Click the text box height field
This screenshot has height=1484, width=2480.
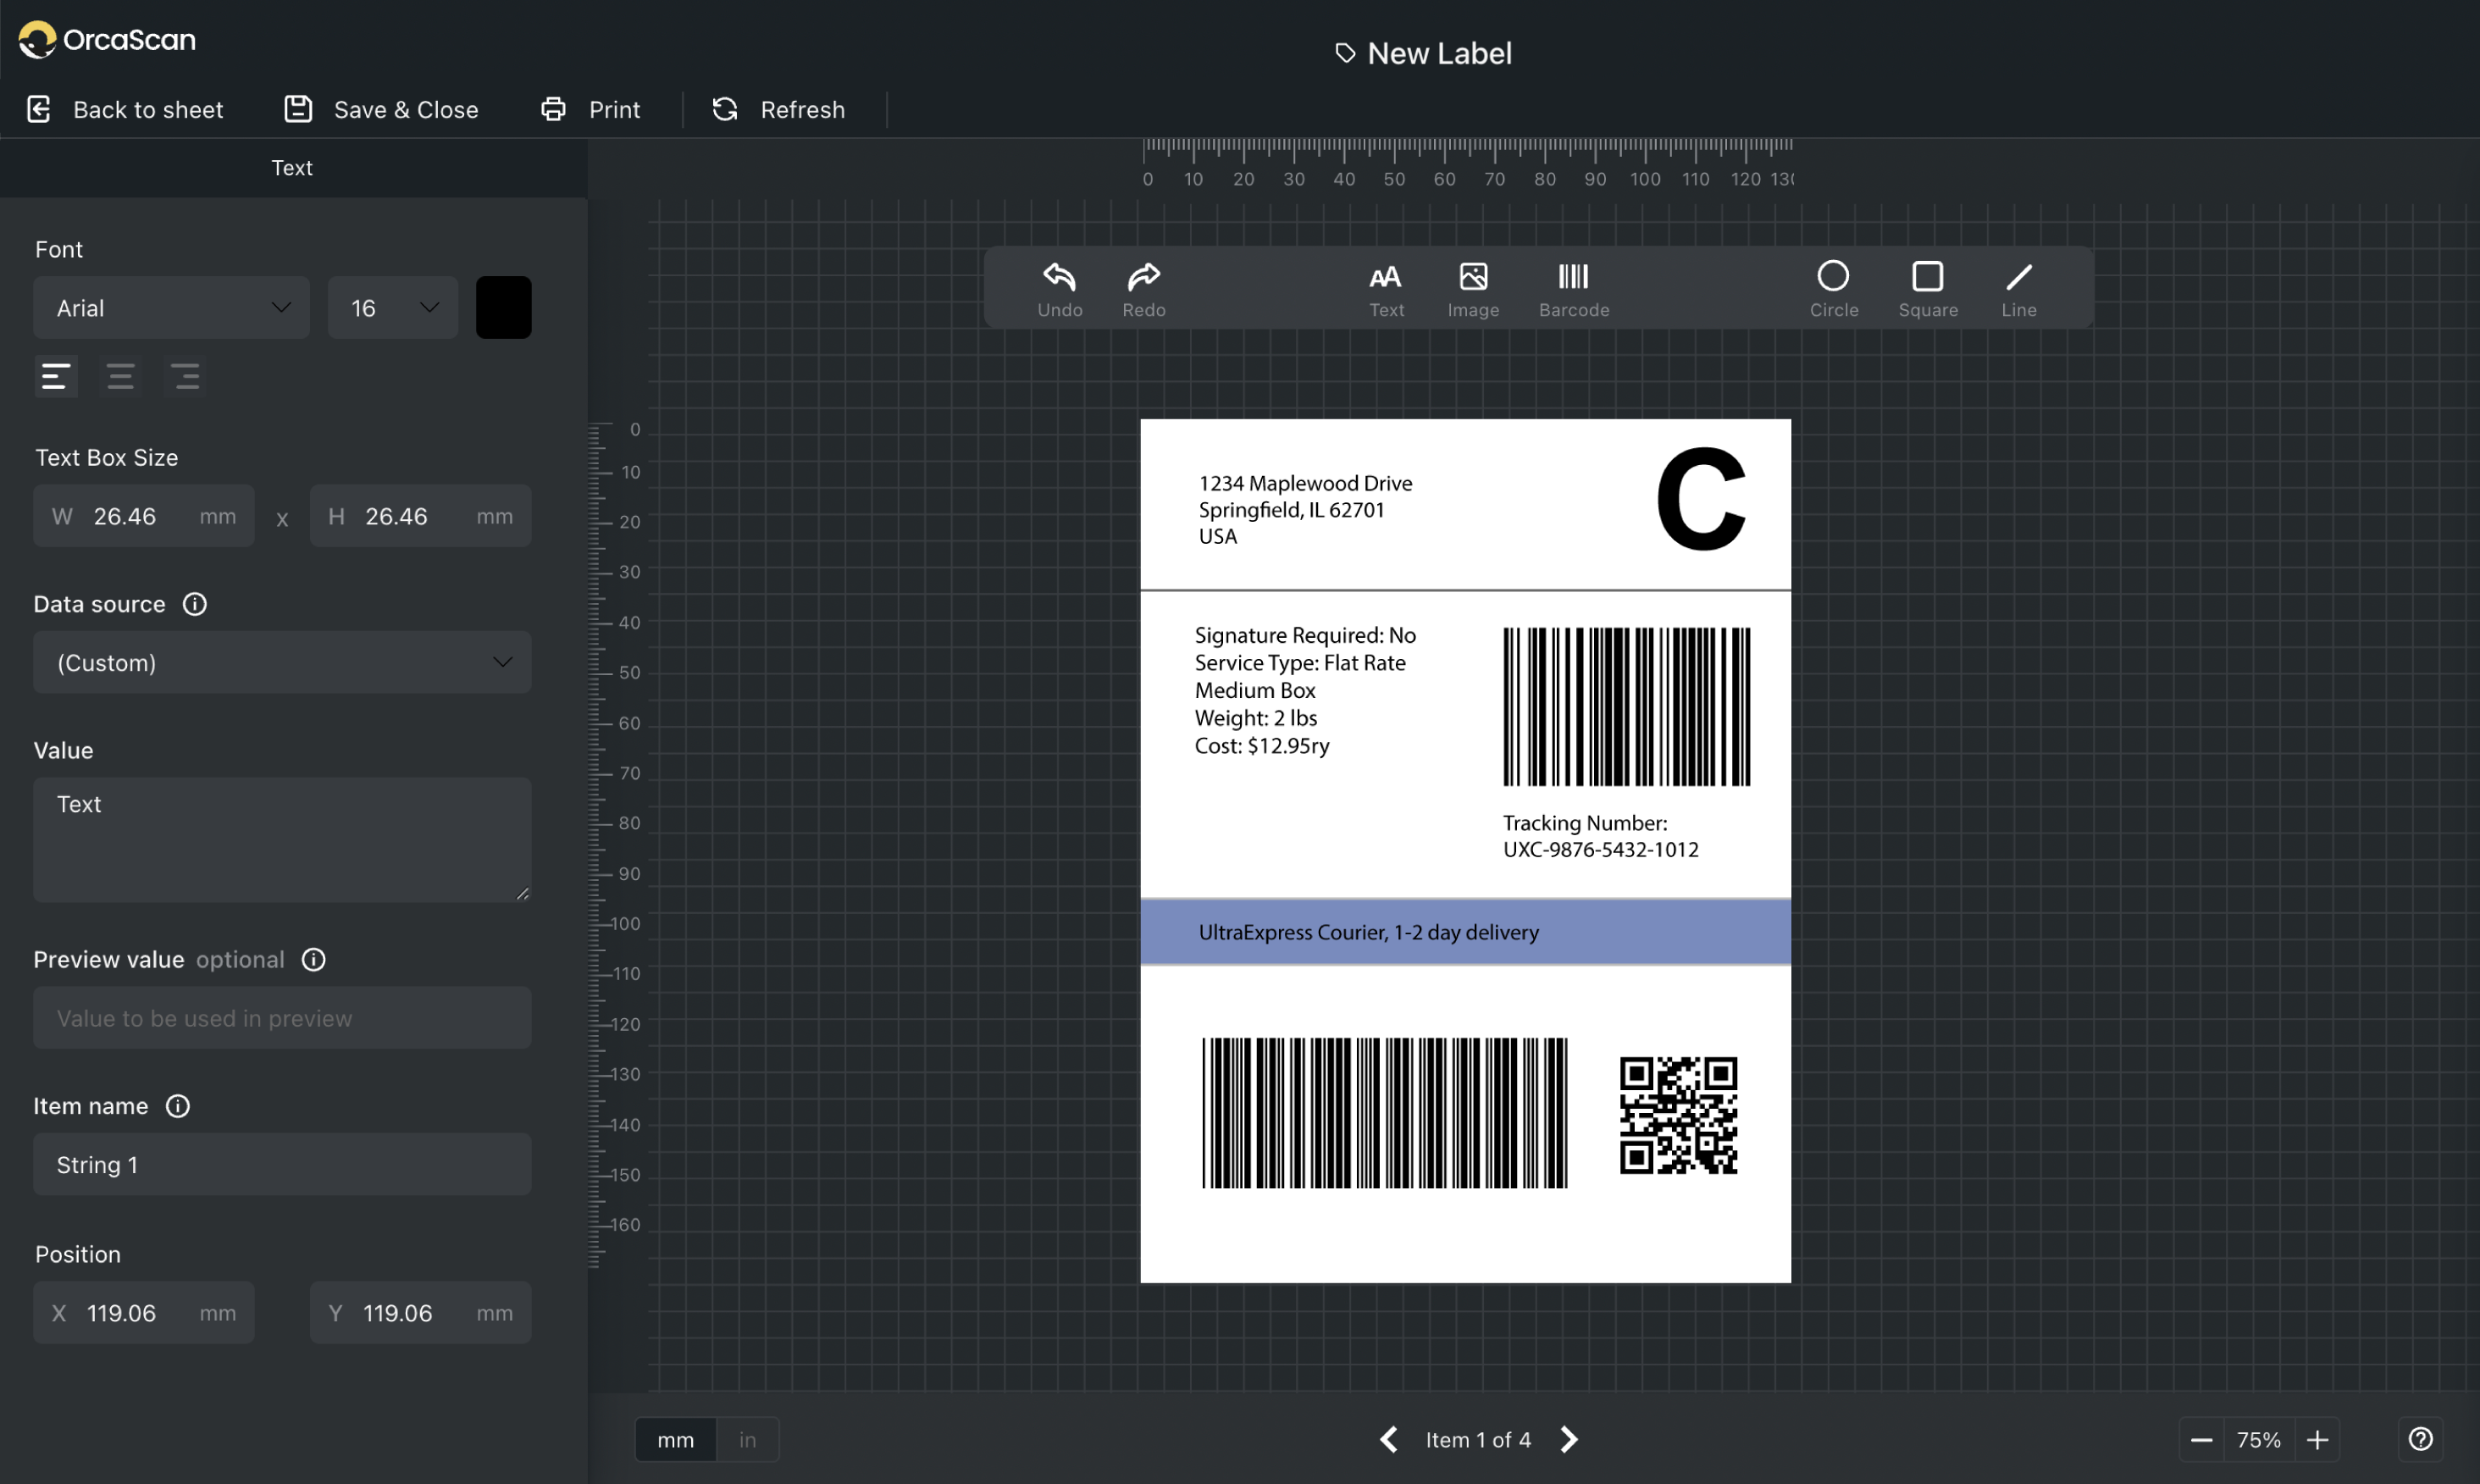pyautogui.click(x=420, y=516)
